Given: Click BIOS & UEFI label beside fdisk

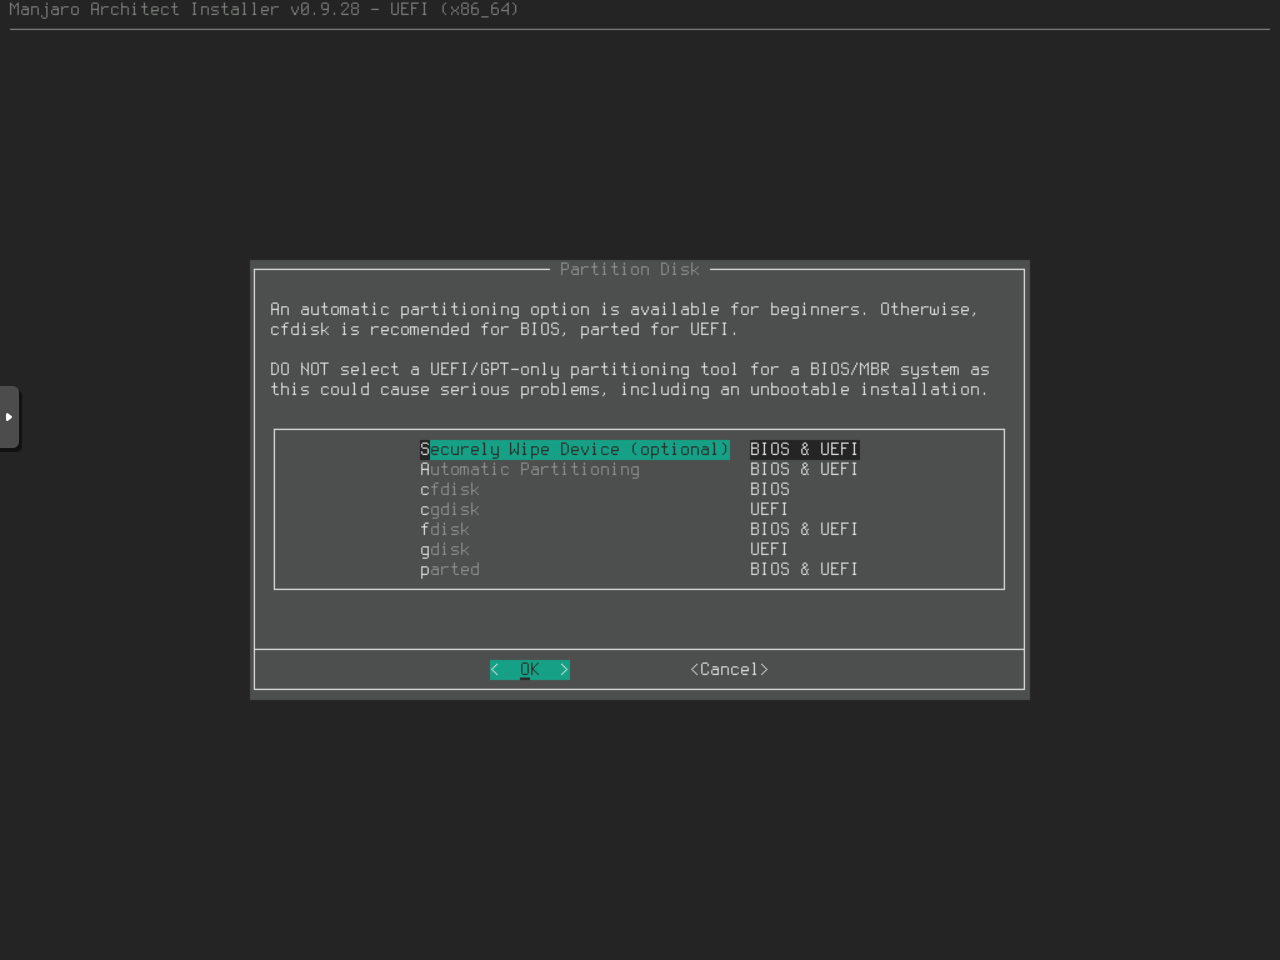Looking at the screenshot, I should coord(804,529).
